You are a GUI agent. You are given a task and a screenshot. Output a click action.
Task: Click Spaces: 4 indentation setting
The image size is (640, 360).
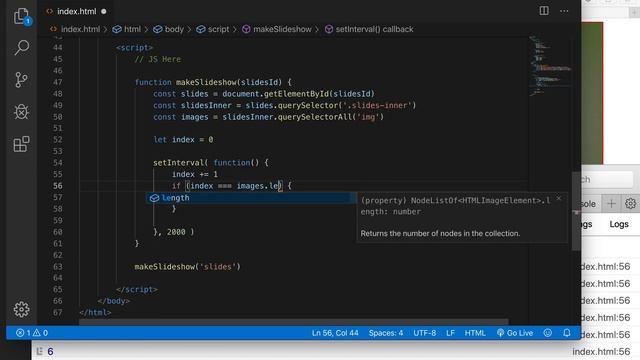pyautogui.click(x=386, y=333)
